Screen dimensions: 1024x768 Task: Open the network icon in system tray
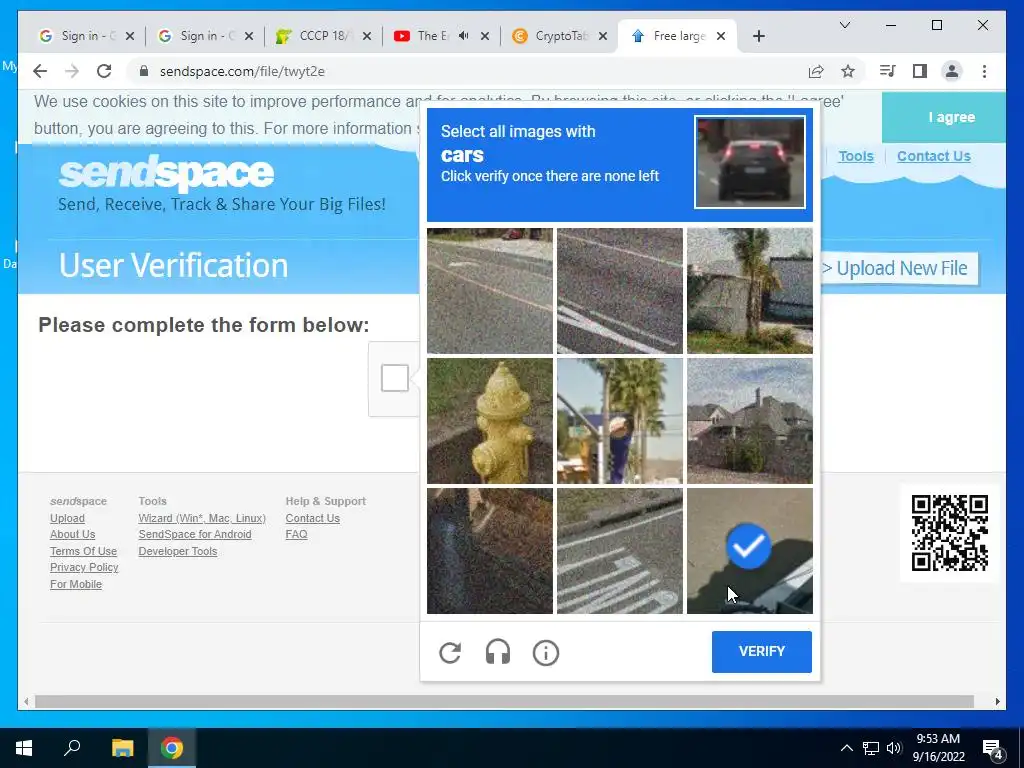pyautogui.click(x=871, y=748)
